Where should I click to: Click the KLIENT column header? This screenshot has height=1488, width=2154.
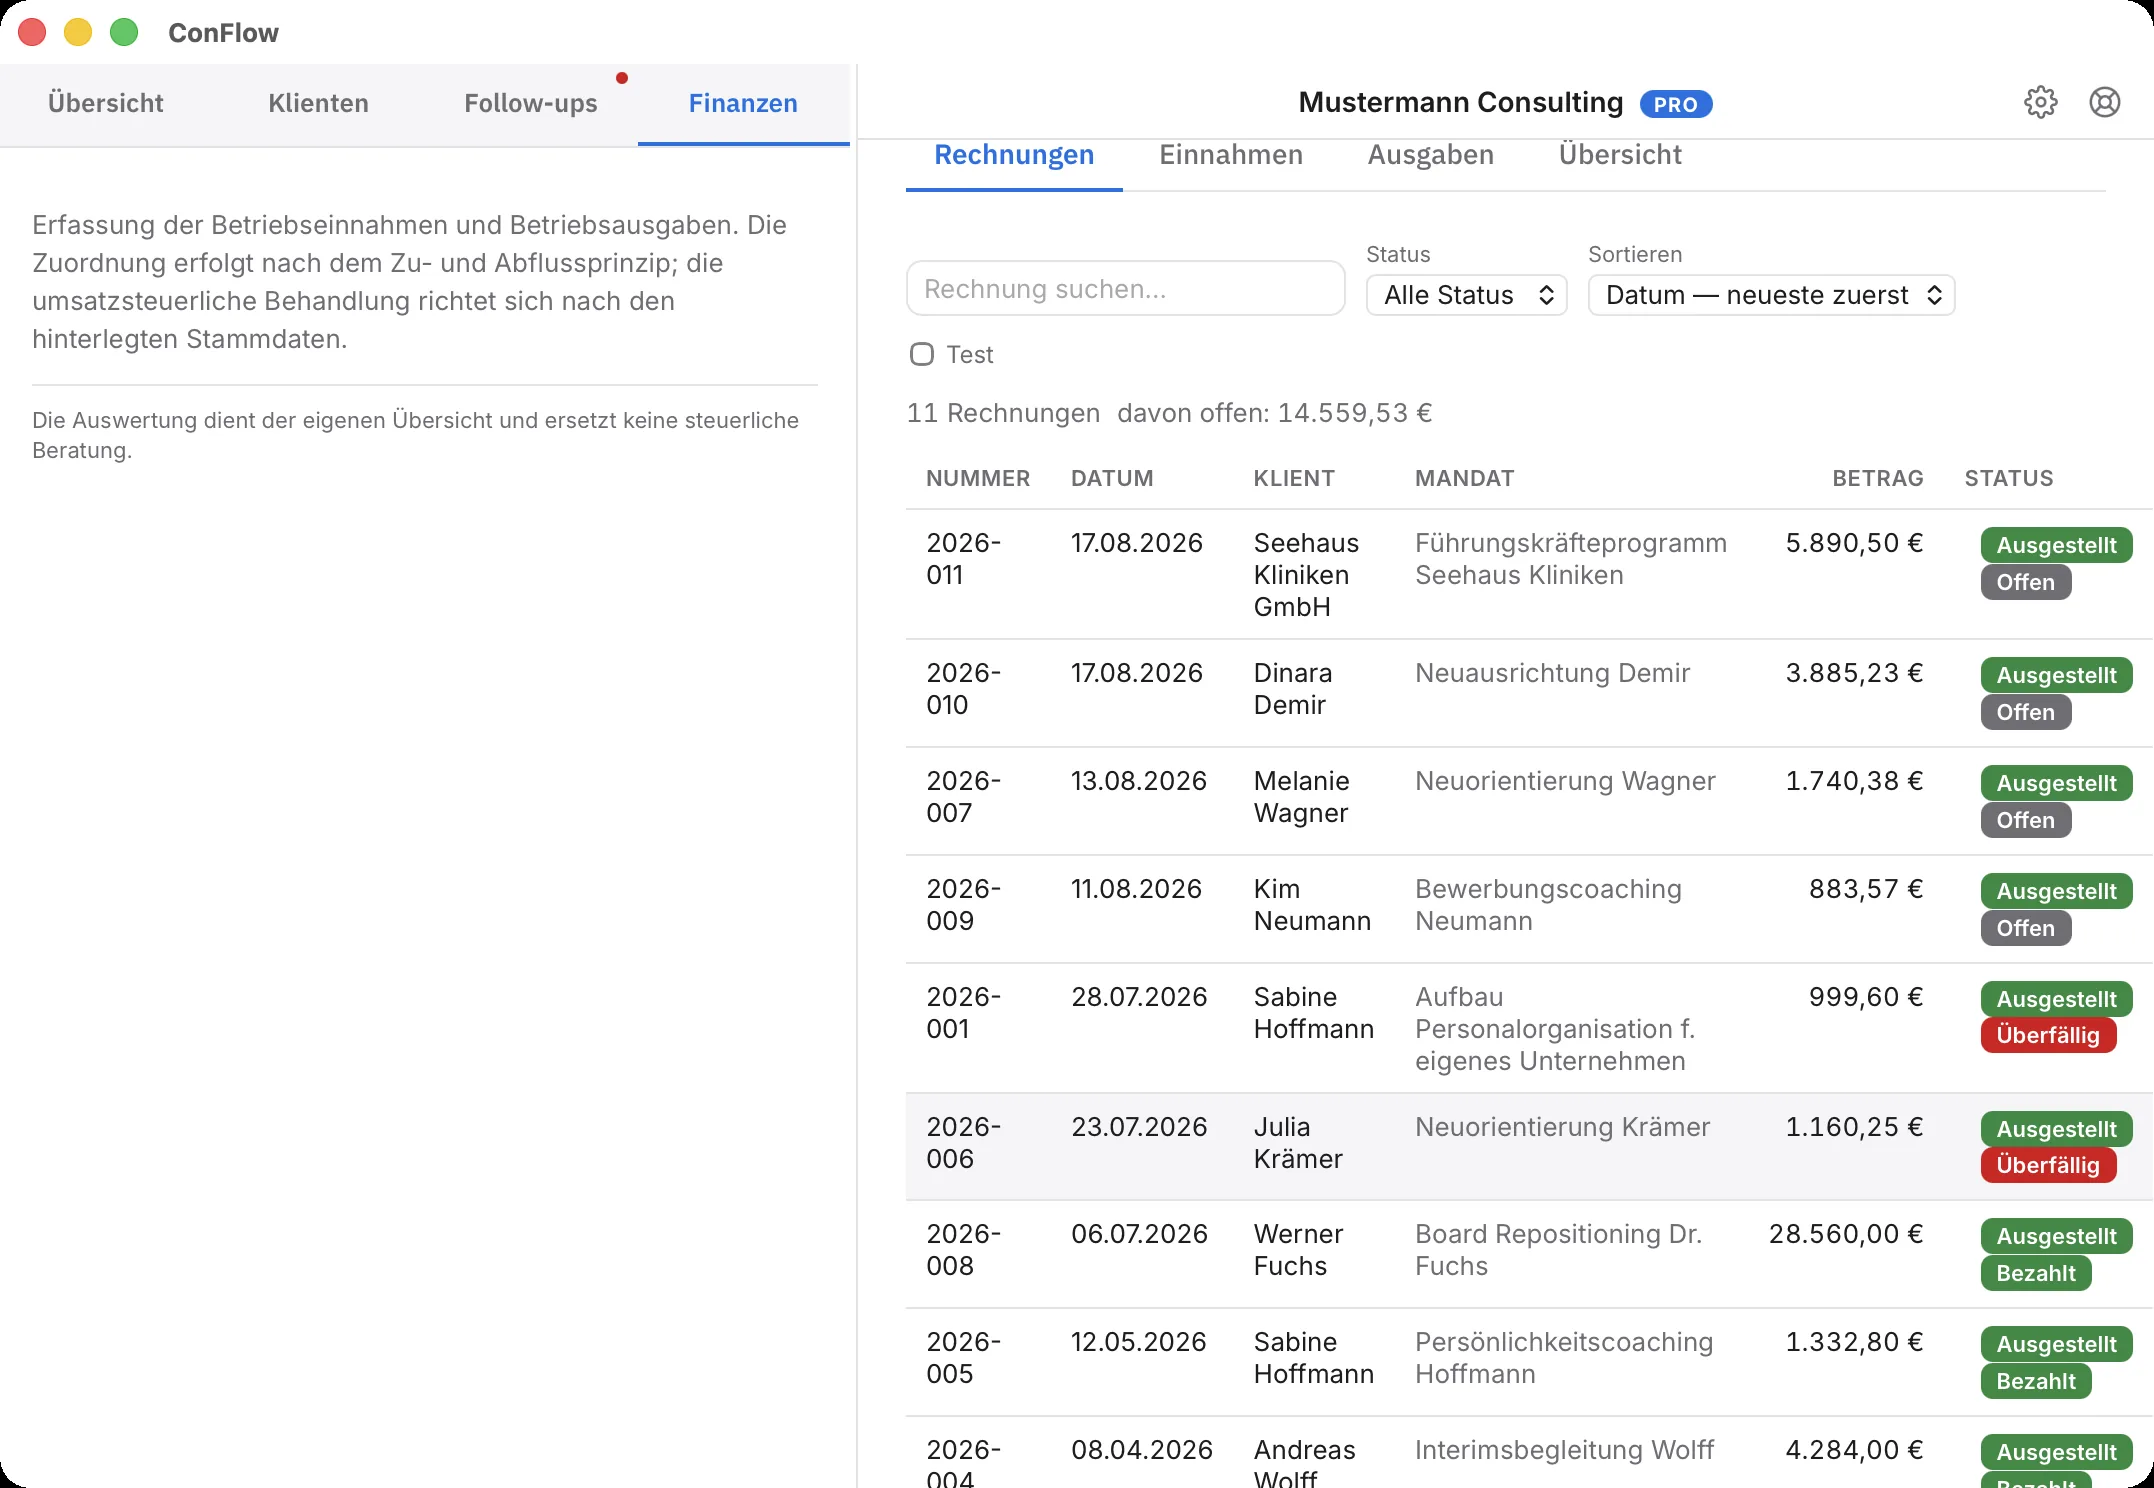(x=1294, y=478)
